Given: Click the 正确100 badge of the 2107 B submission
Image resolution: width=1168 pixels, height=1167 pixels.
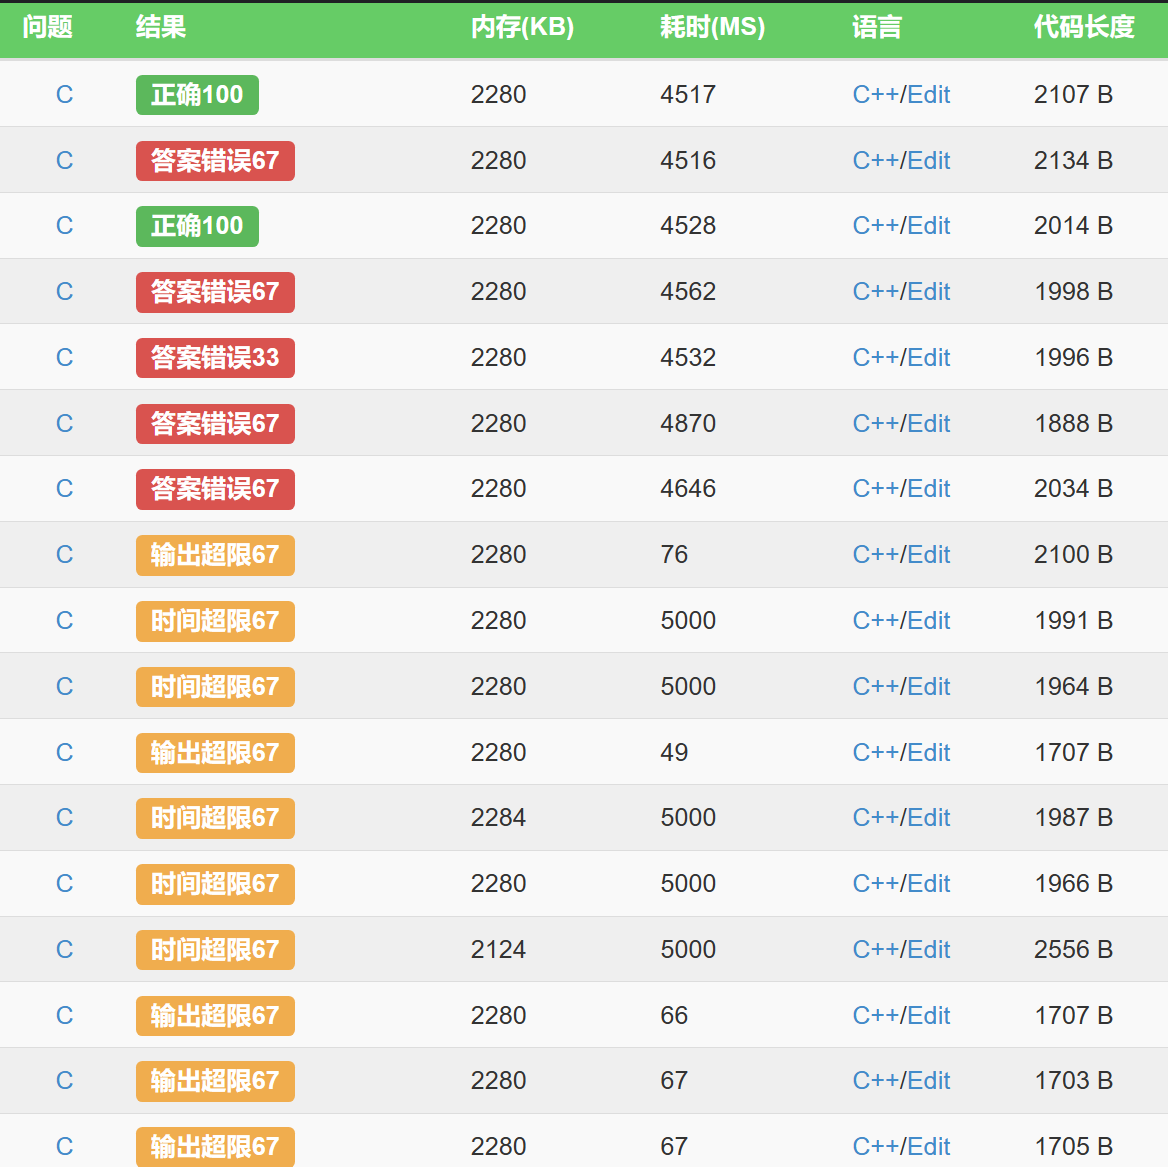Looking at the screenshot, I should coord(197,95).
